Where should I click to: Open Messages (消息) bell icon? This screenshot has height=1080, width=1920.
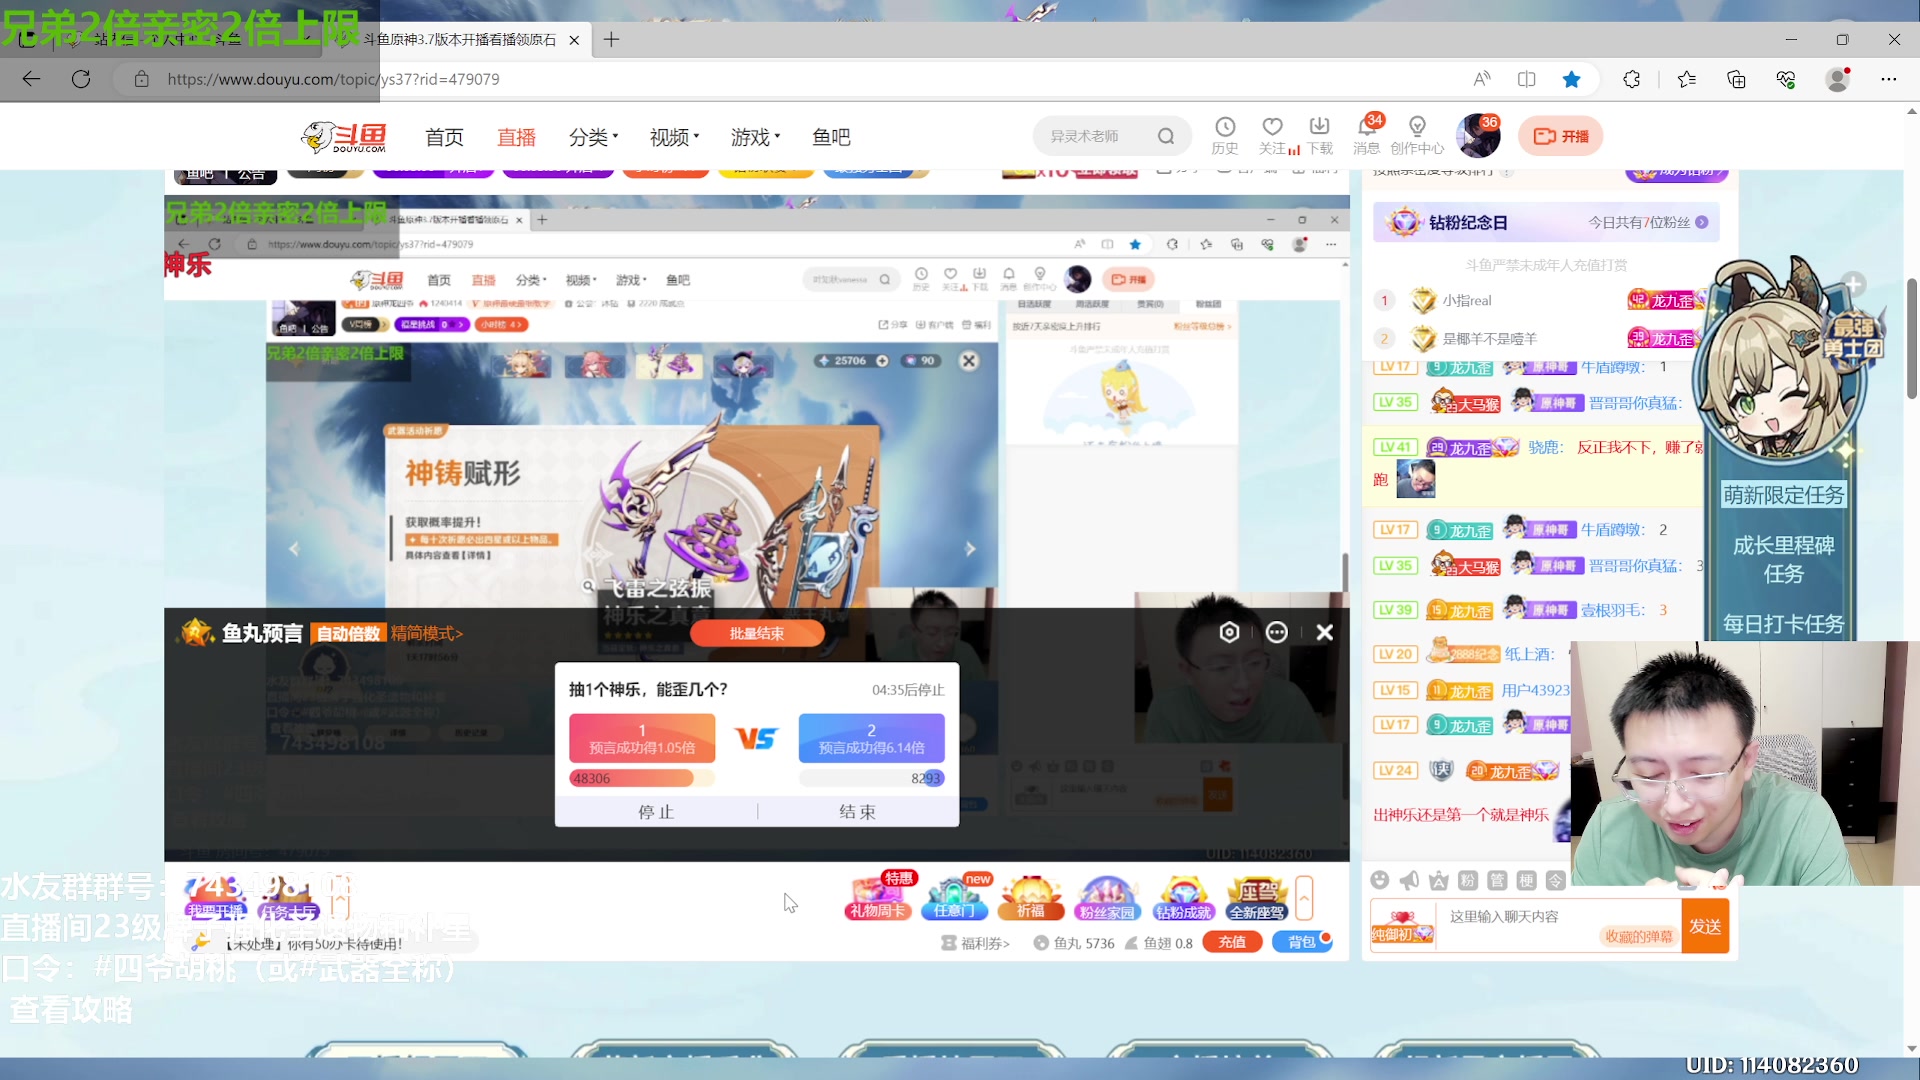(1367, 135)
